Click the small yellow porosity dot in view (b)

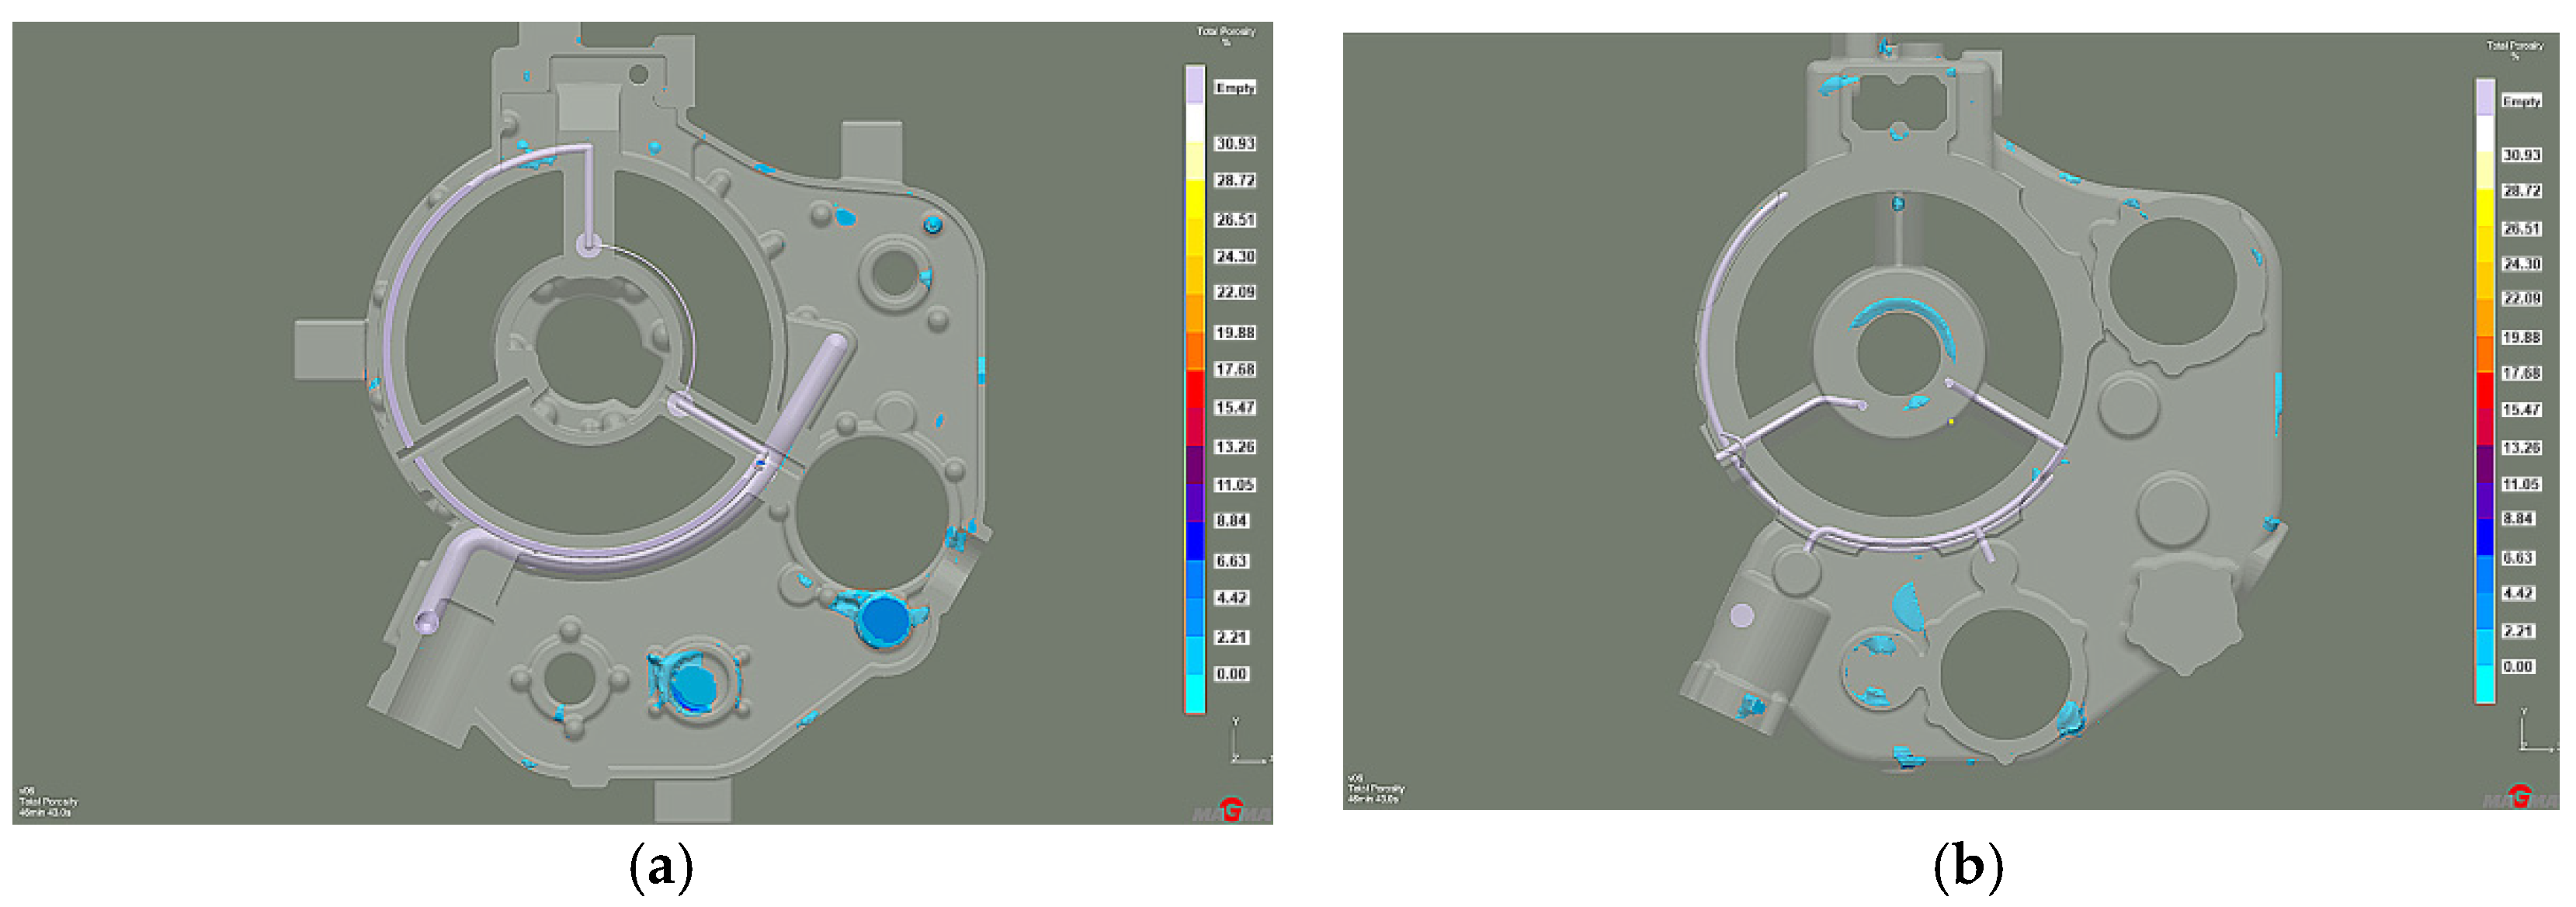click(1951, 422)
